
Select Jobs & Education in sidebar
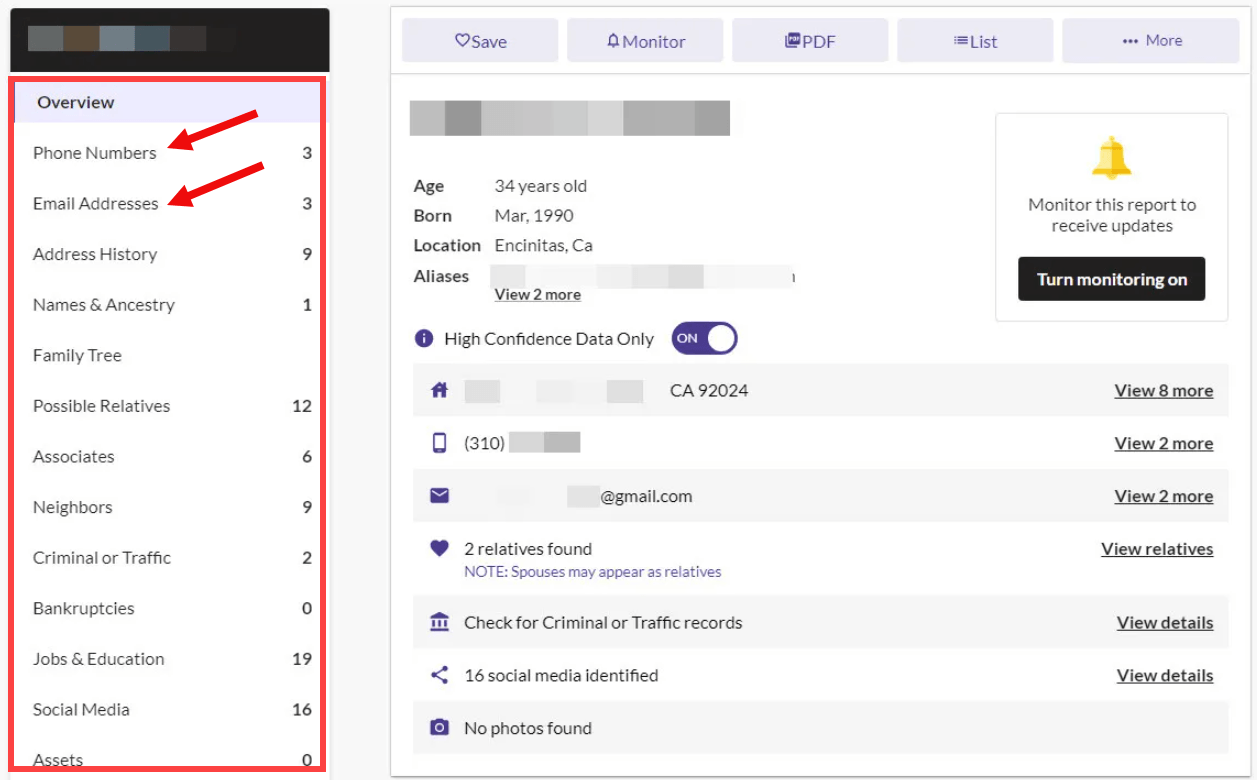coord(98,659)
